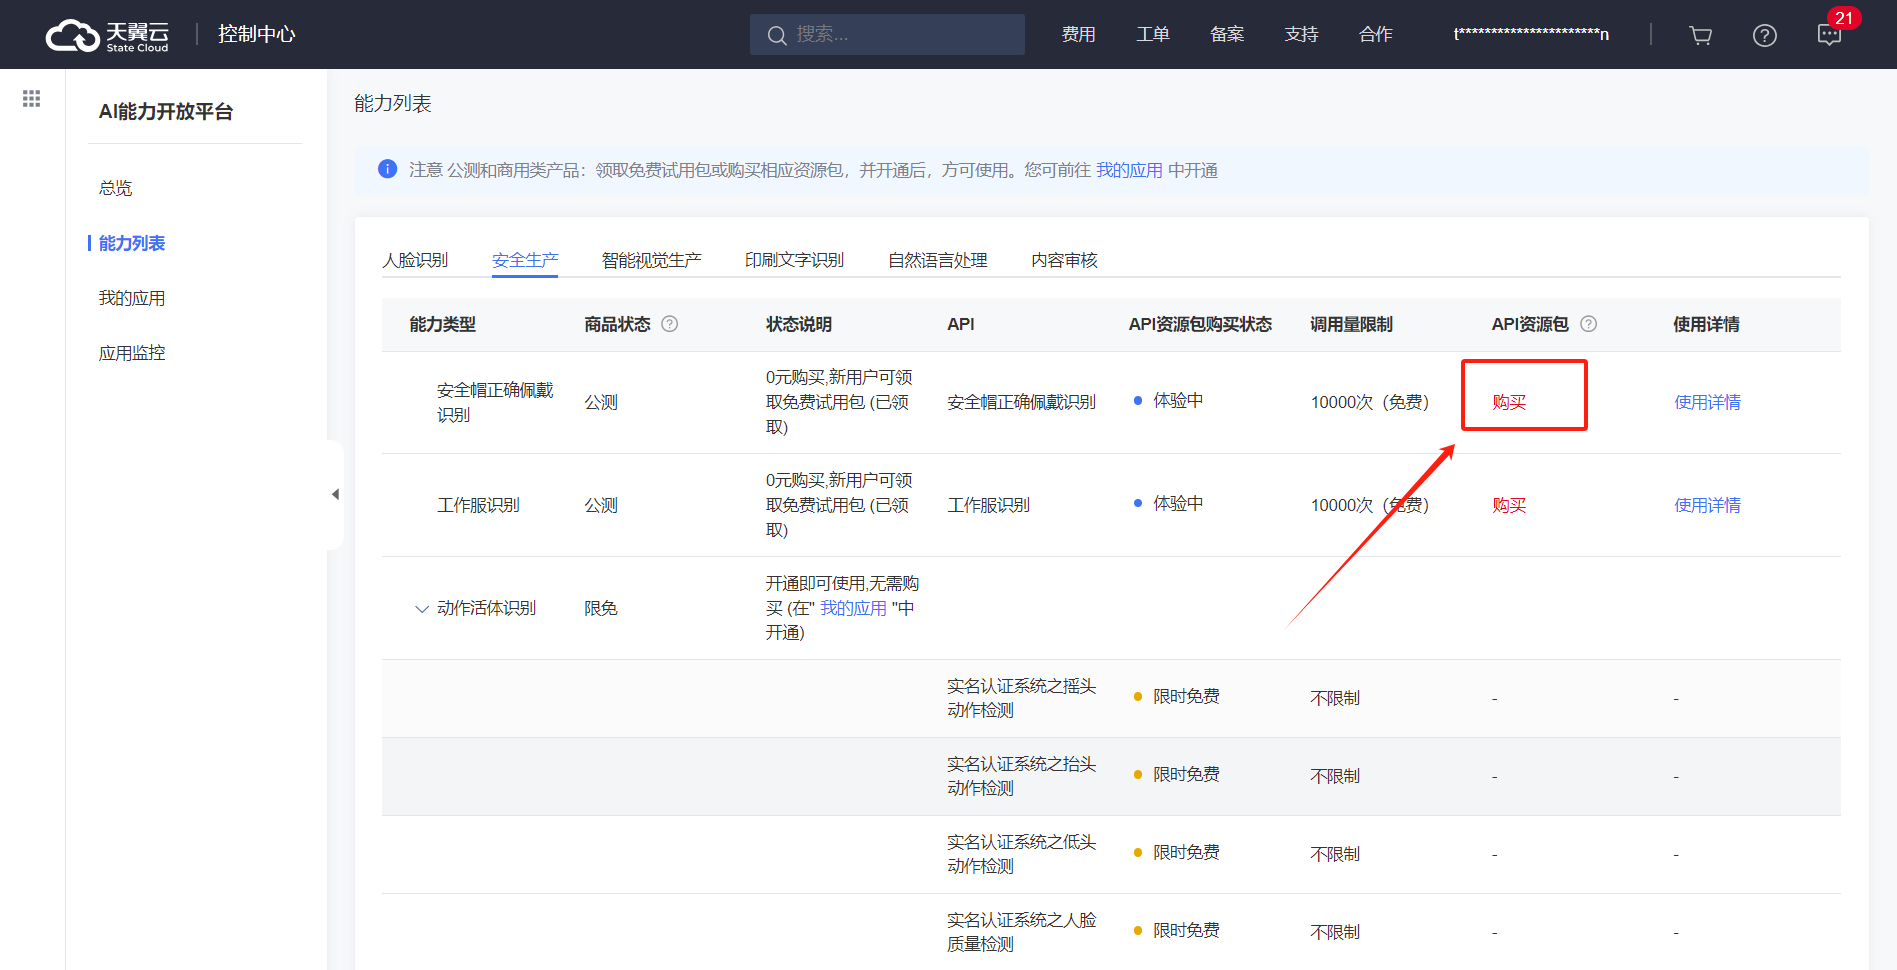The width and height of the screenshot is (1897, 970).
Task: Click 实名认证系统之低头动作检测 API text
Action: click(1021, 854)
